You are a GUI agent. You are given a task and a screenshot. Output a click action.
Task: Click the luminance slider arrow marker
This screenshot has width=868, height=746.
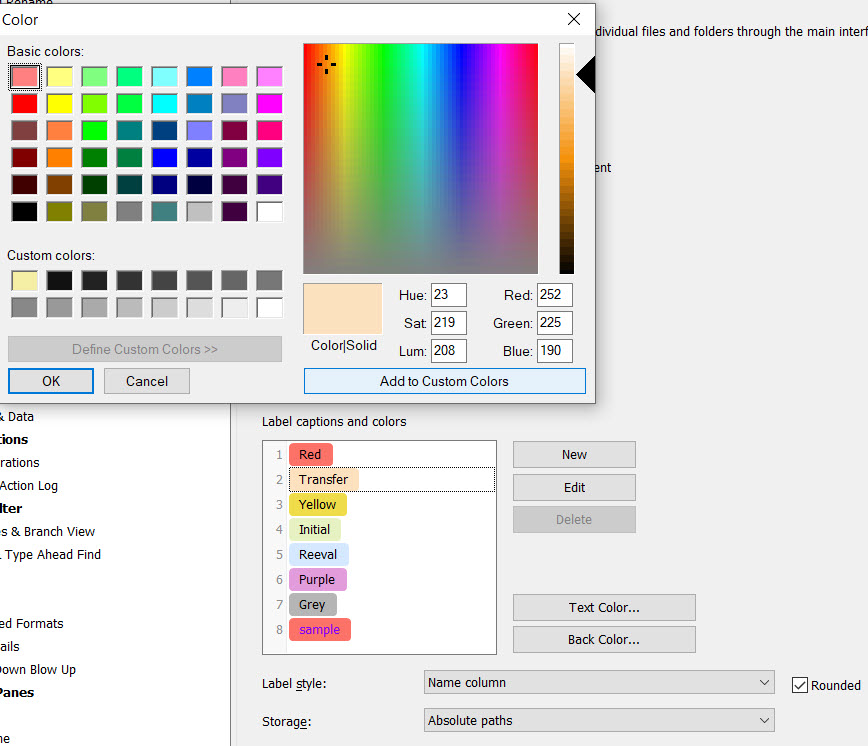(585, 75)
